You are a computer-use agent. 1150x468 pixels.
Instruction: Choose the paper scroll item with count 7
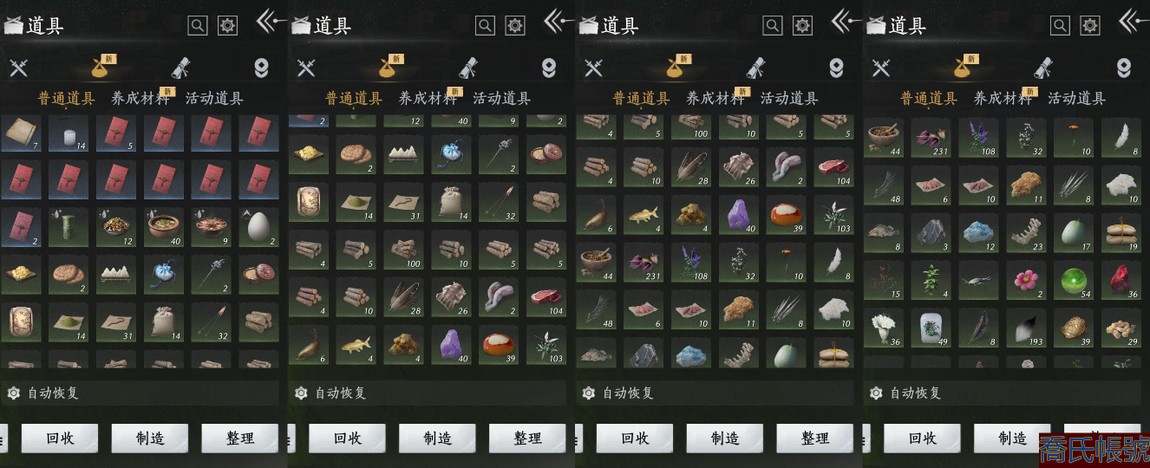click(19, 134)
